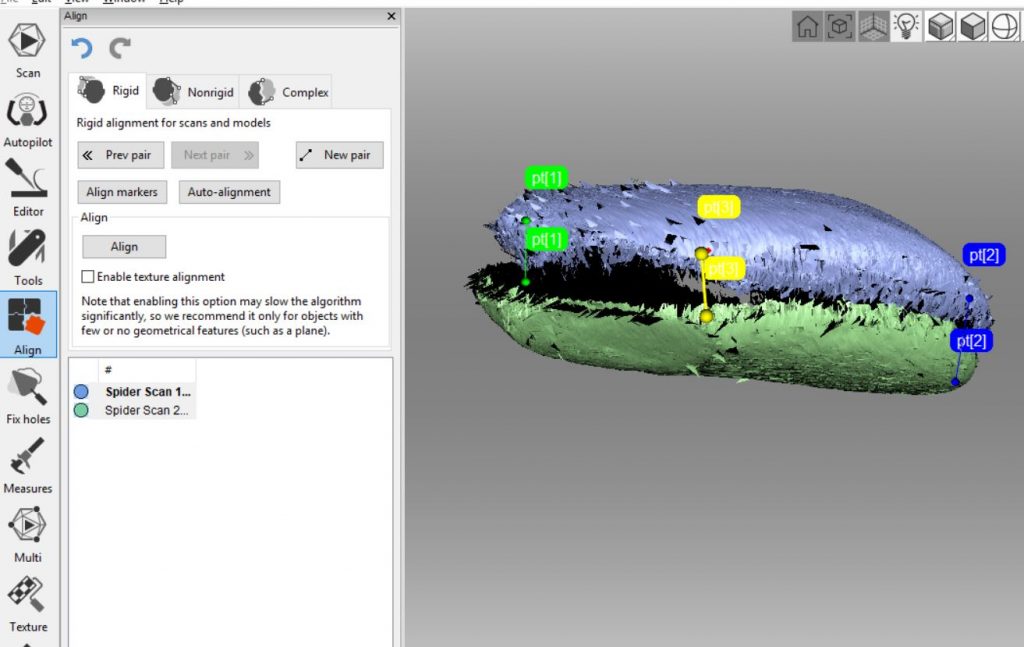This screenshot has width=1024, height=647.
Task: Click the sphere view icon
Action: 1005,27
